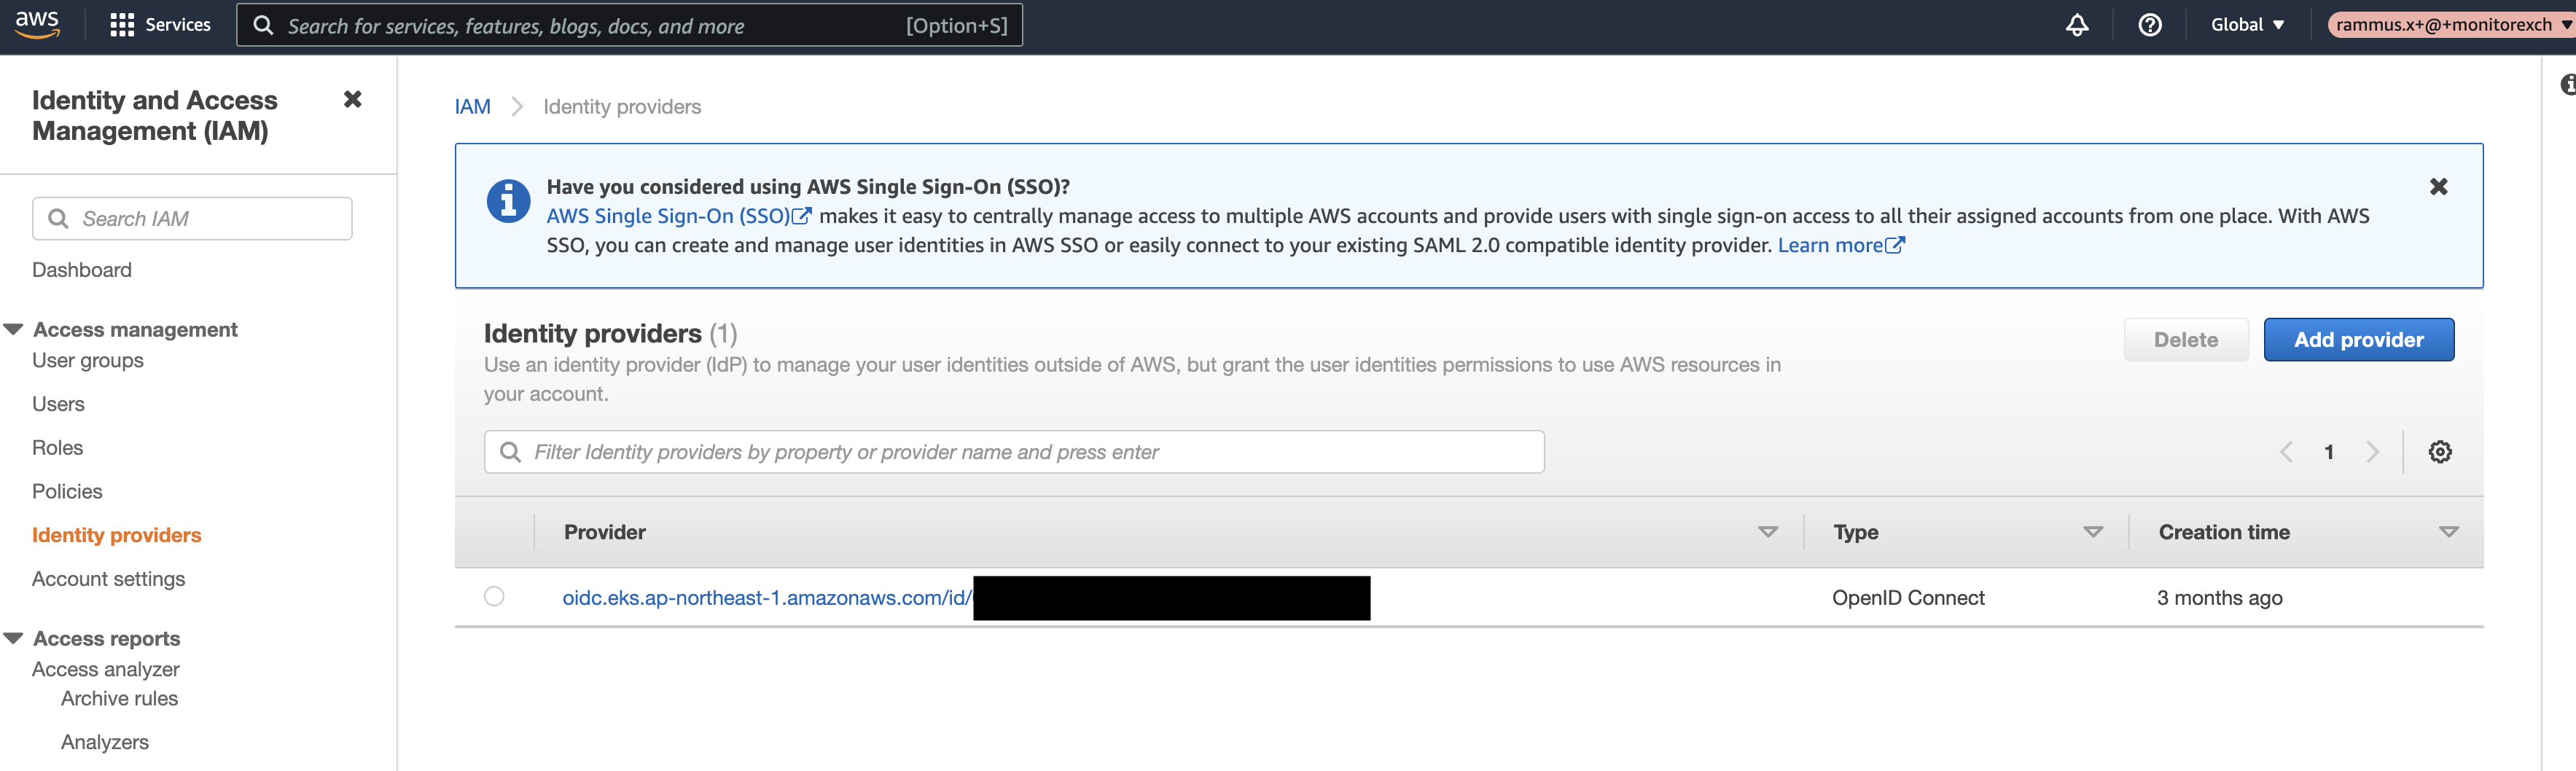Click the Add provider button
Viewport: 2576px width, 771px height.
coord(2357,340)
